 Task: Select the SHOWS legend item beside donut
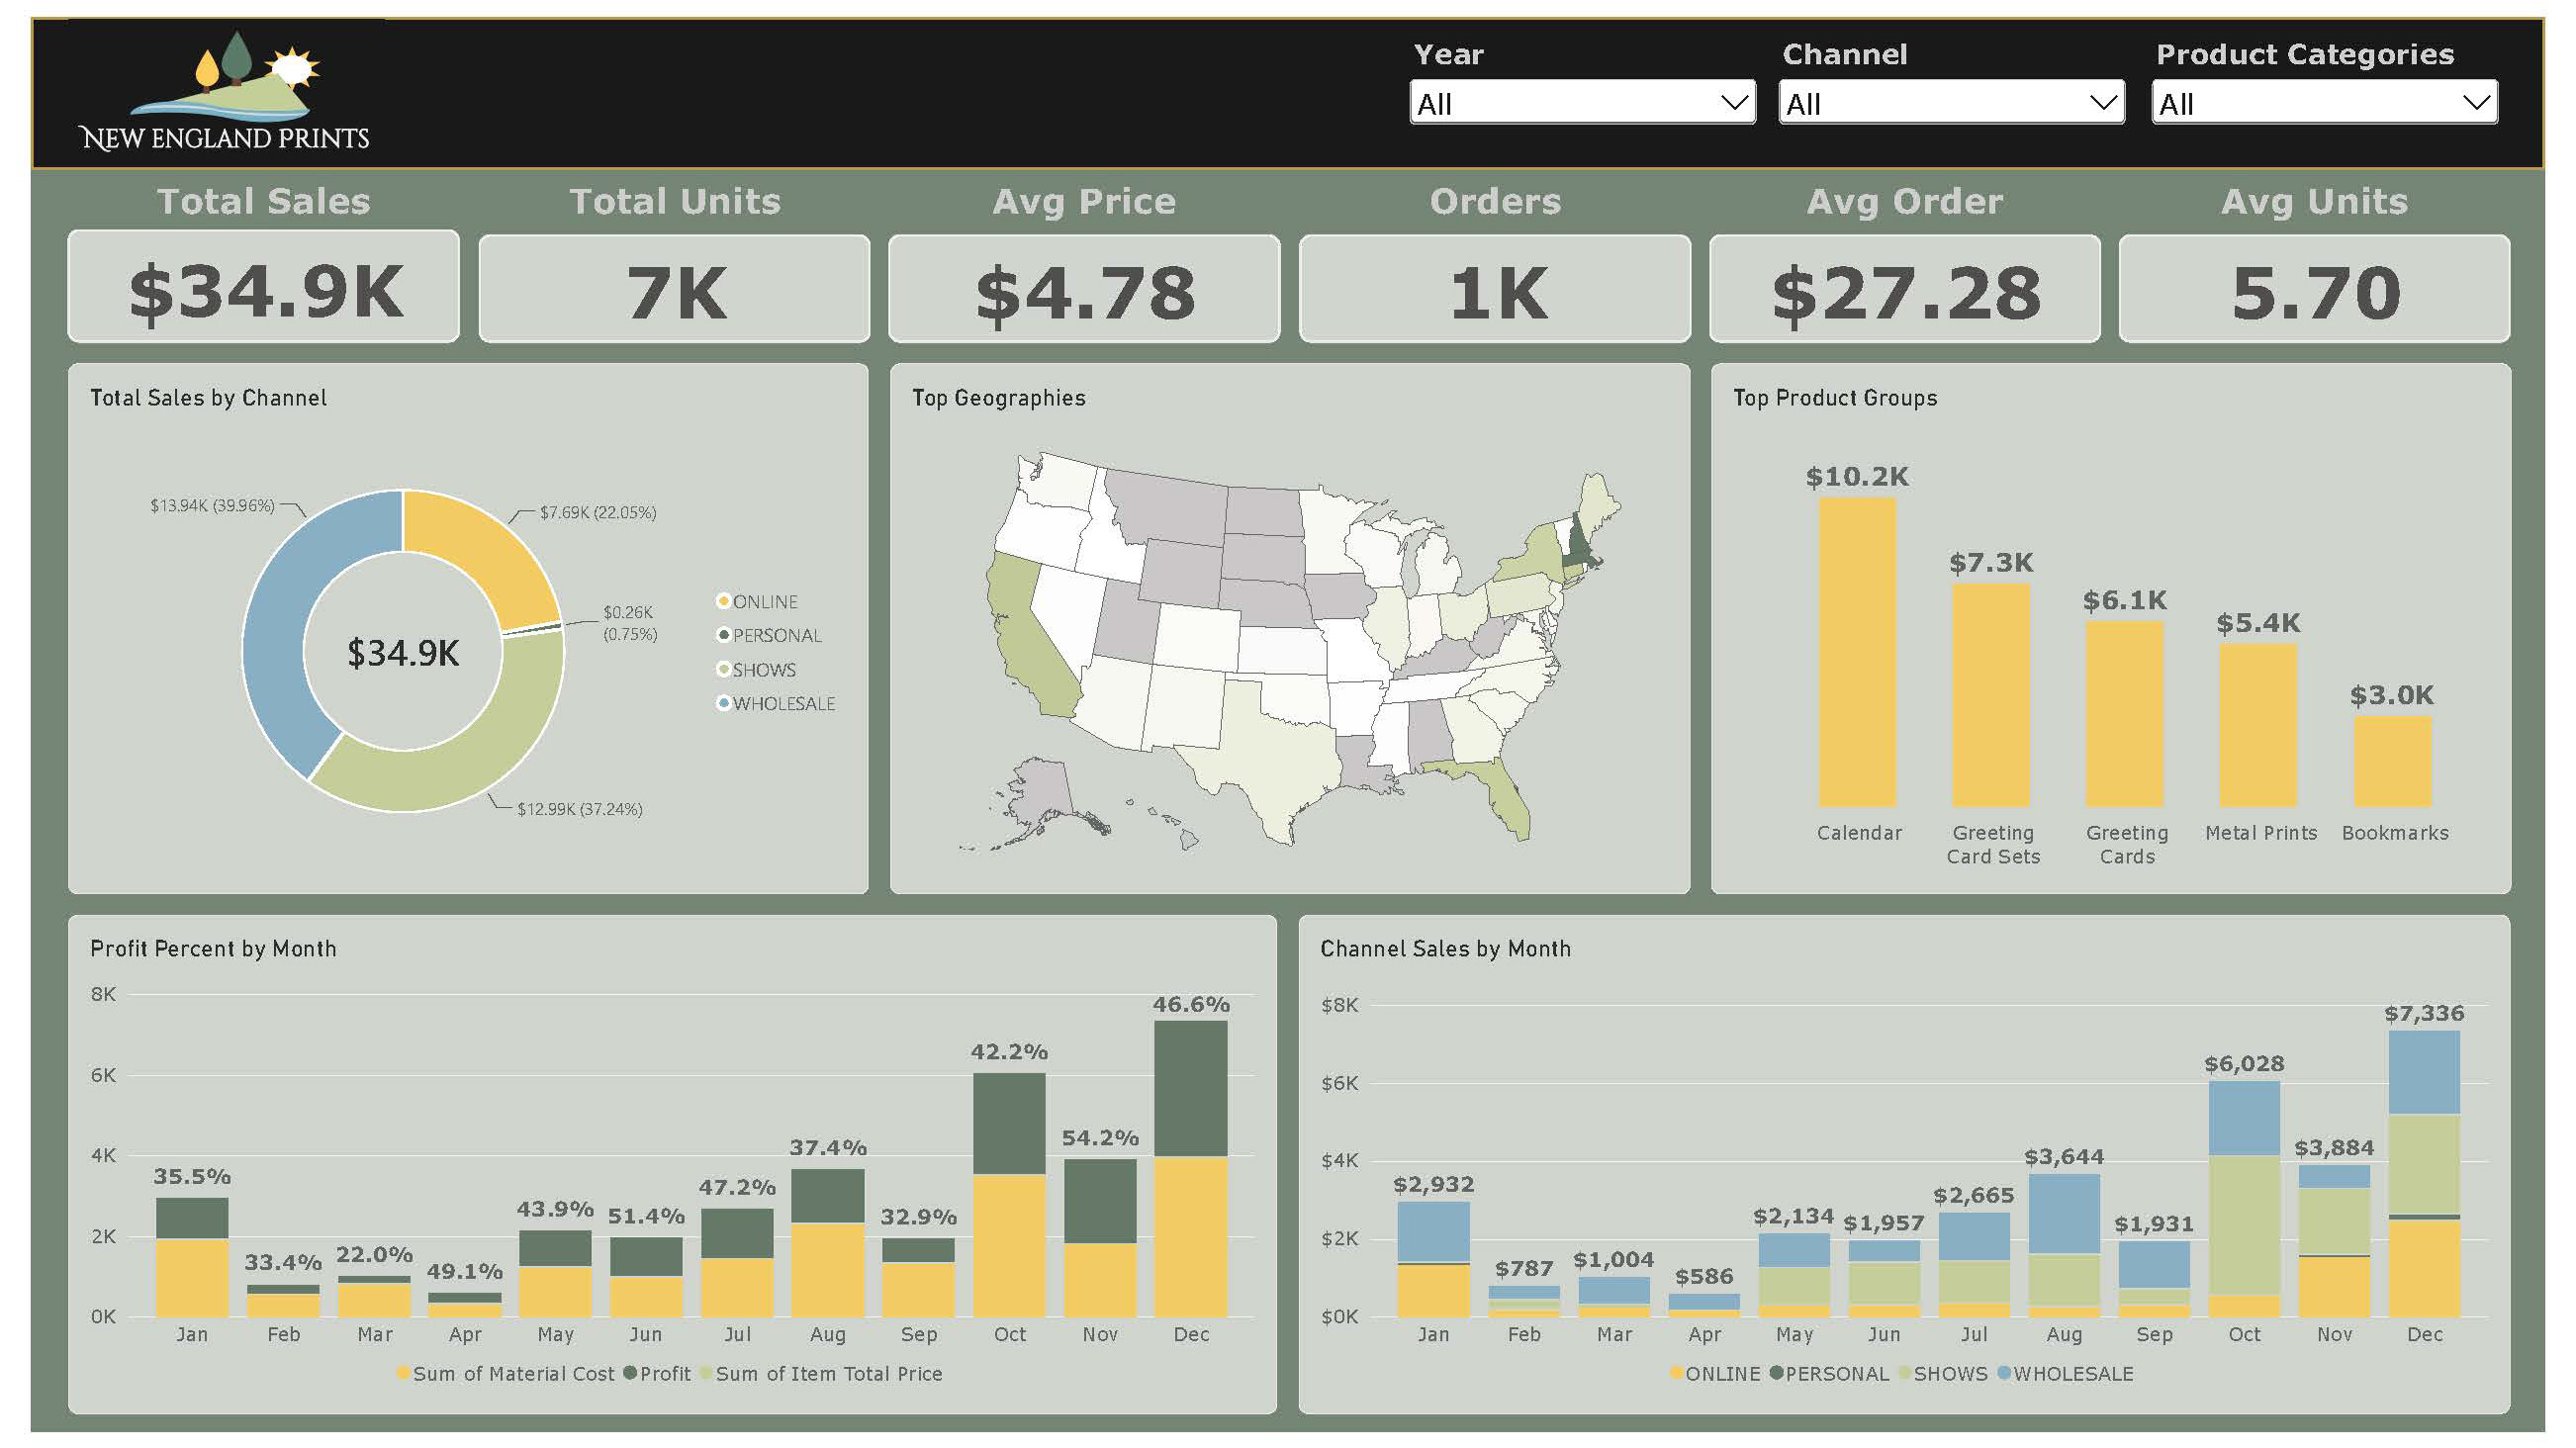click(757, 670)
